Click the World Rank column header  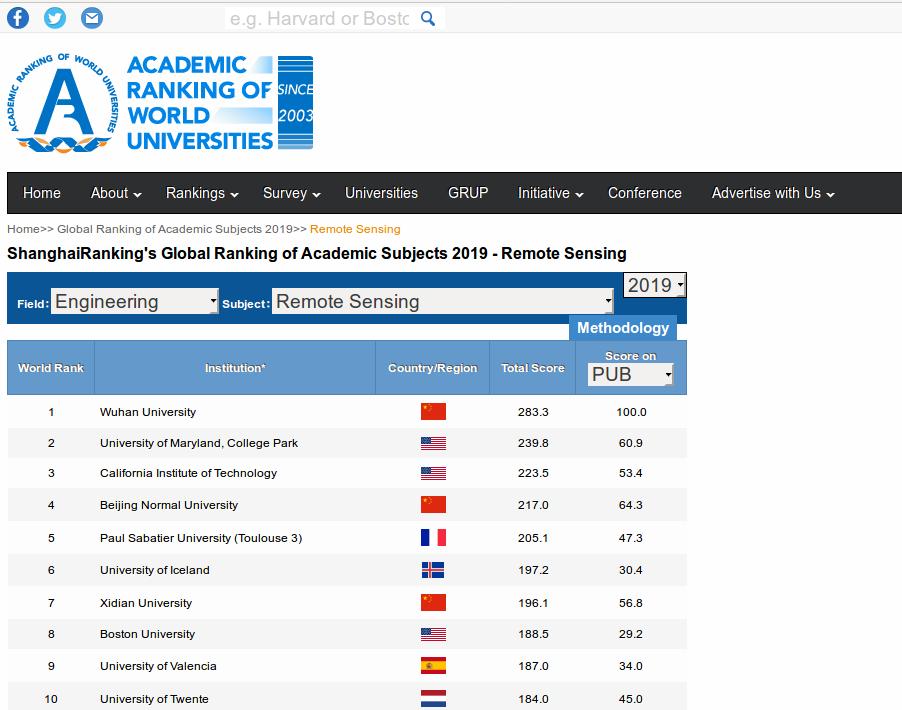[x=51, y=368]
